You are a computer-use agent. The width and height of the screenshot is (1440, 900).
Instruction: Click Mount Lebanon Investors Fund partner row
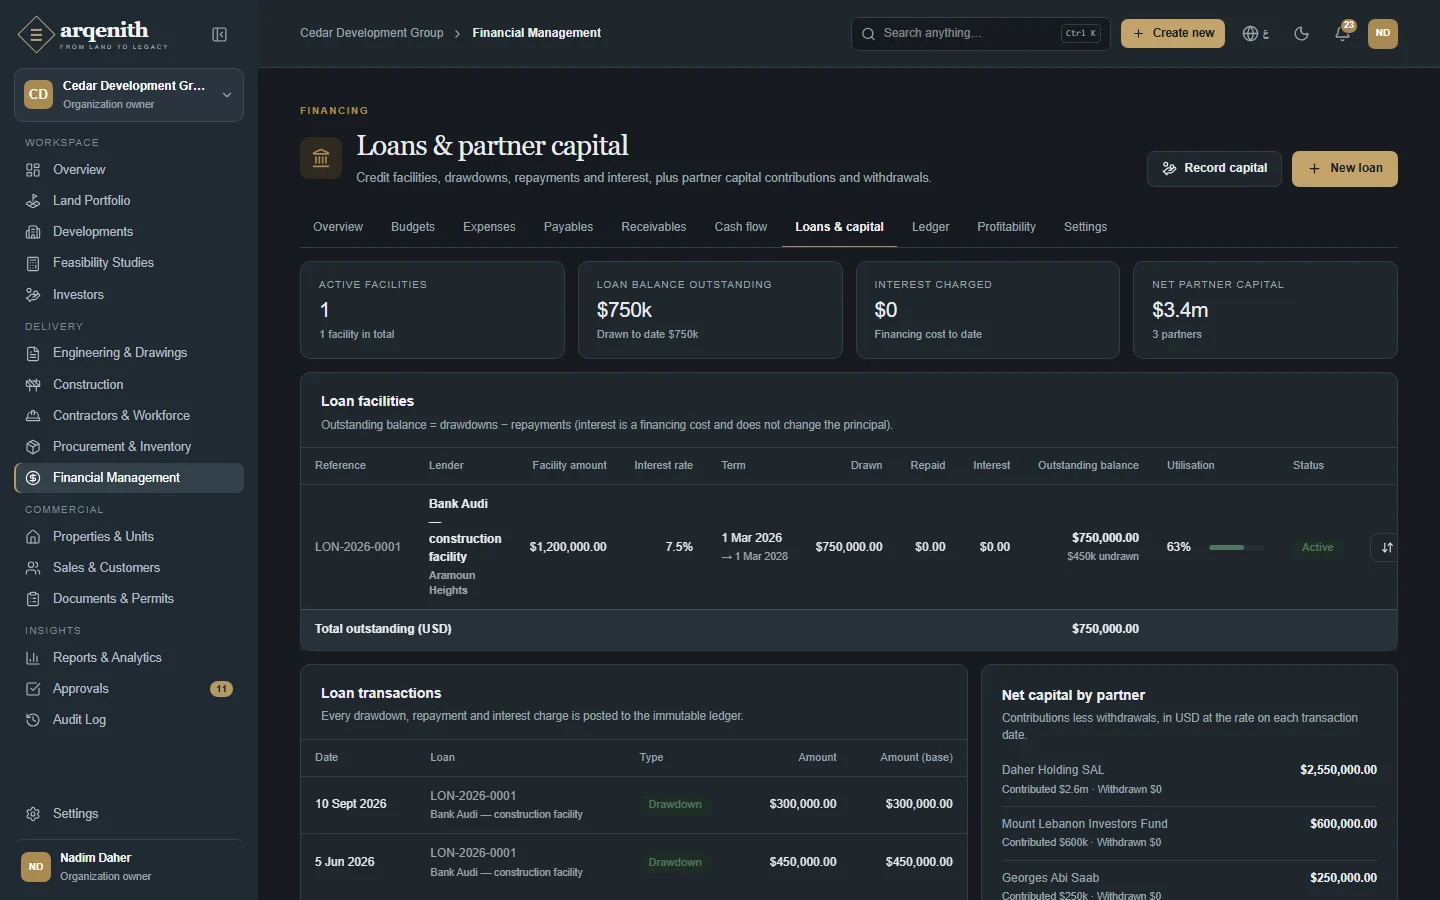1189,832
